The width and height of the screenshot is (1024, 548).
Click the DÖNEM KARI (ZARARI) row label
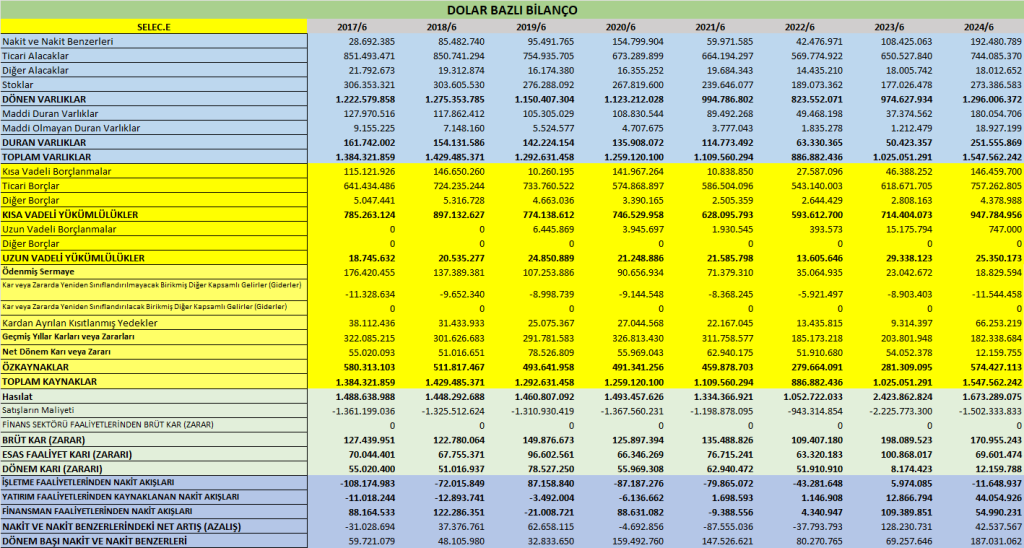click(51, 468)
